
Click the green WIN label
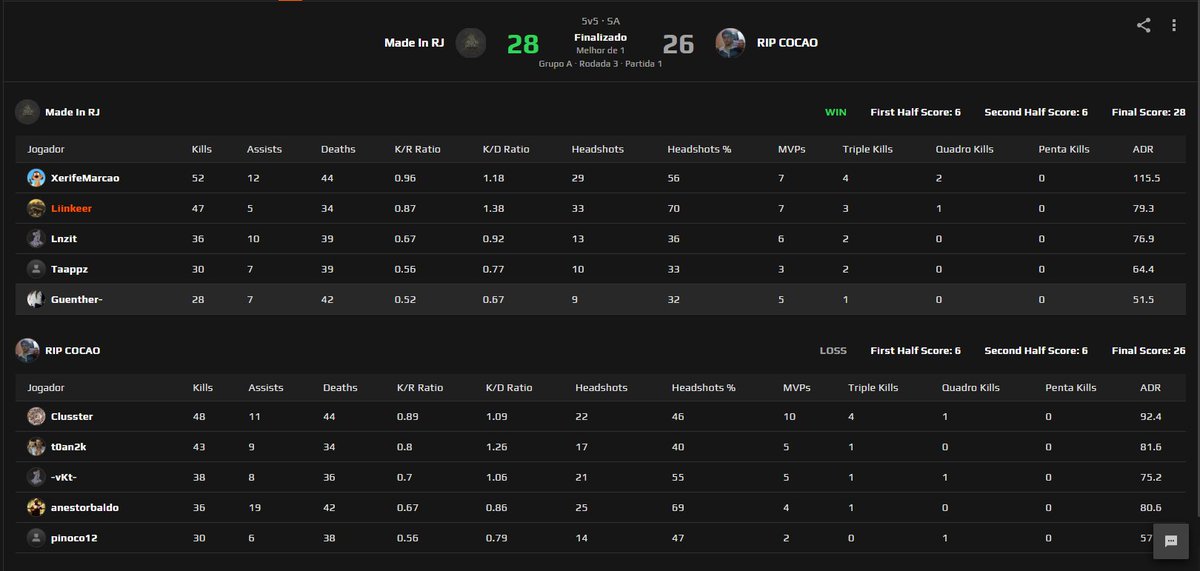click(835, 112)
